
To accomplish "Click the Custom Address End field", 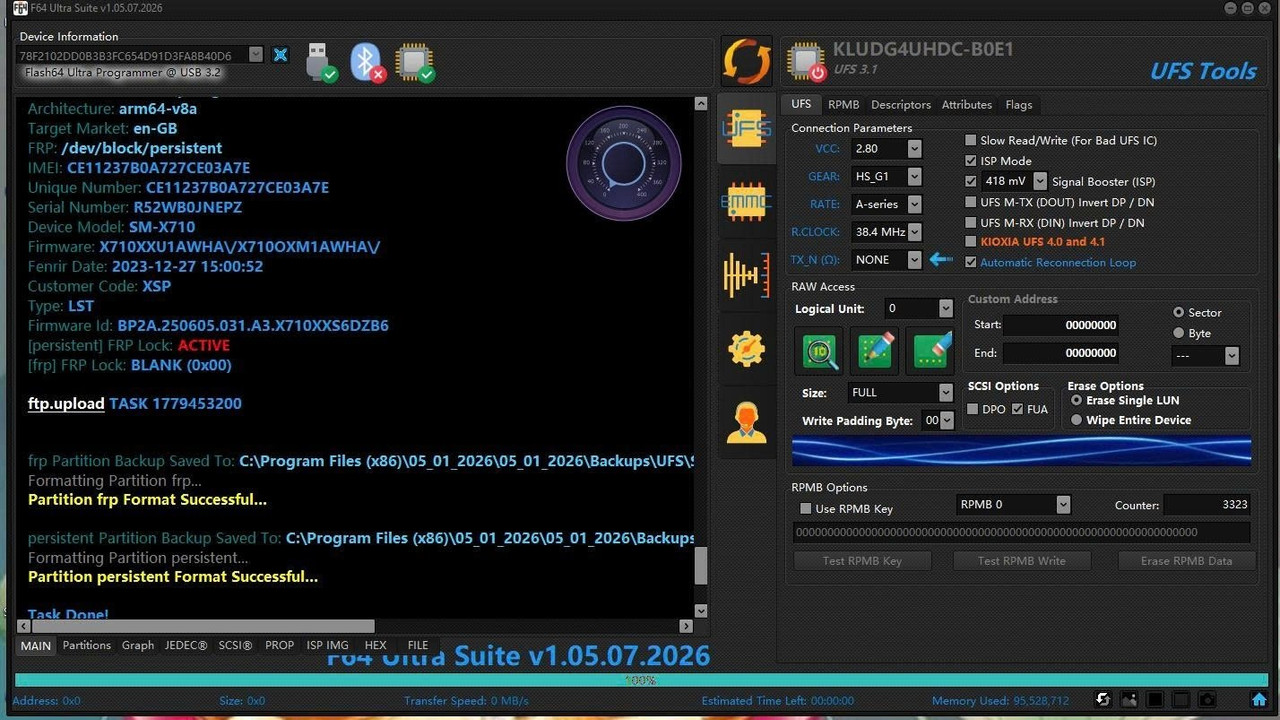I will pos(1061,353).
